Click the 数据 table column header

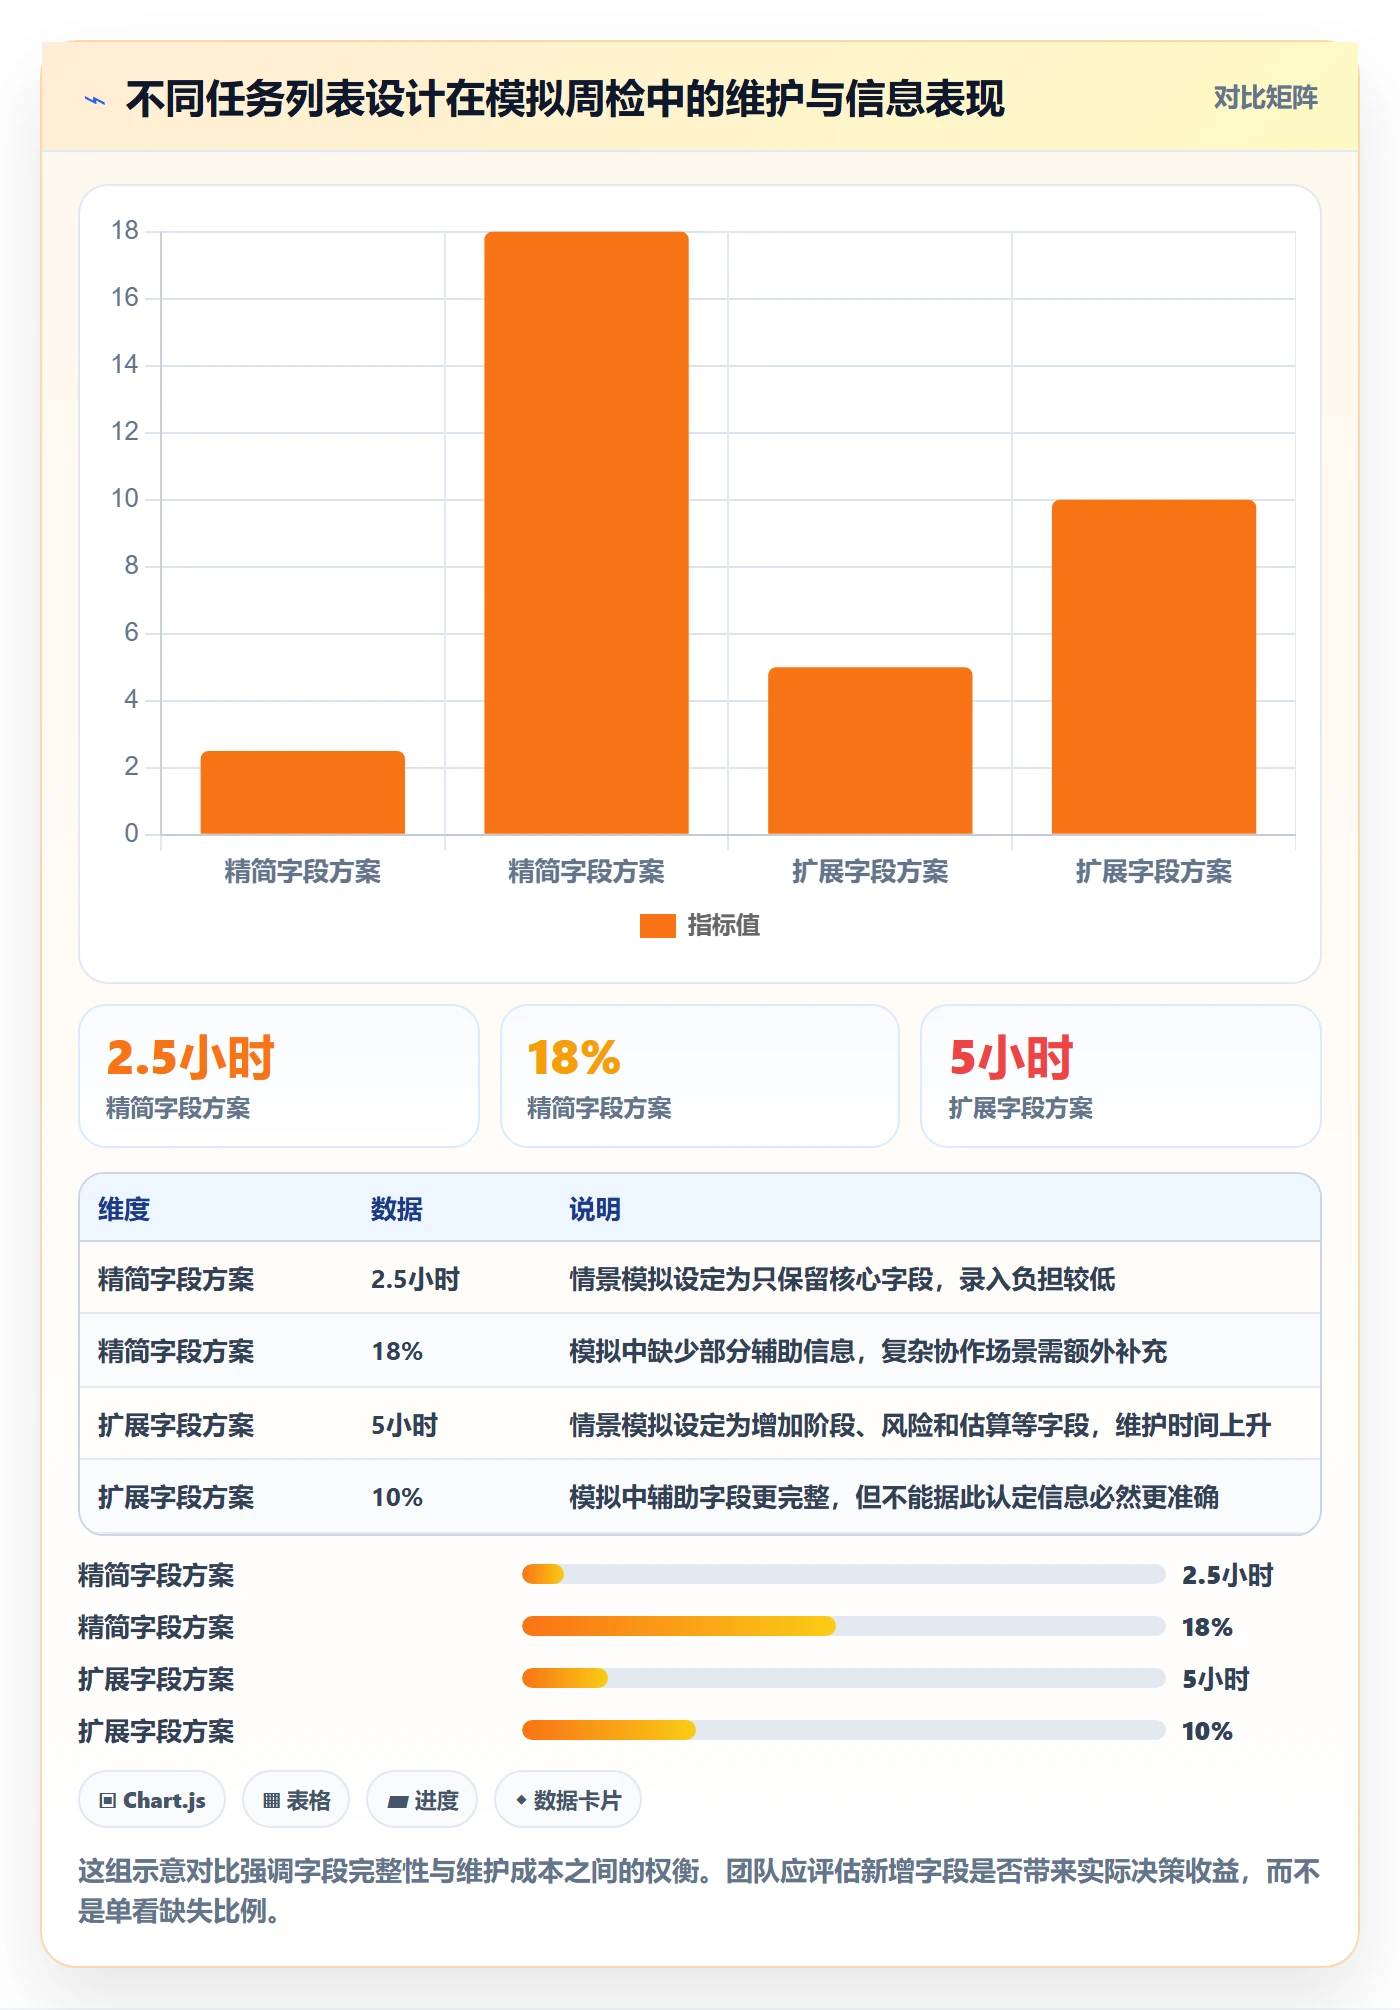pyautogui.click(x=397, y=1210)
